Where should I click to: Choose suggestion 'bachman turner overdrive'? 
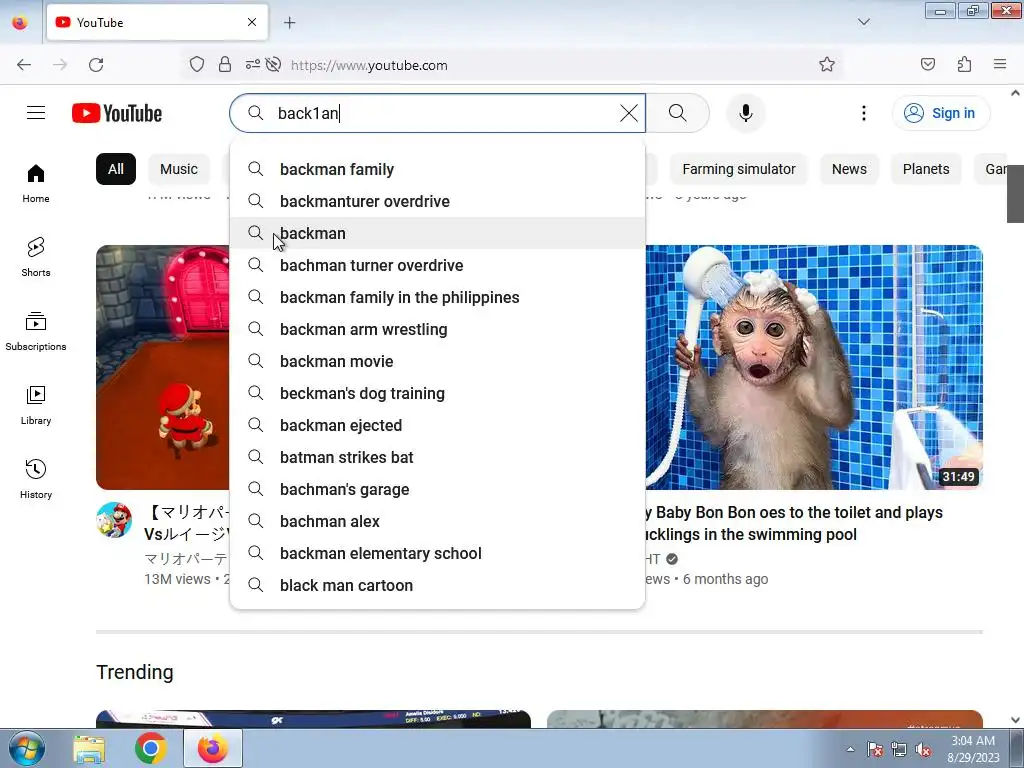438,265
